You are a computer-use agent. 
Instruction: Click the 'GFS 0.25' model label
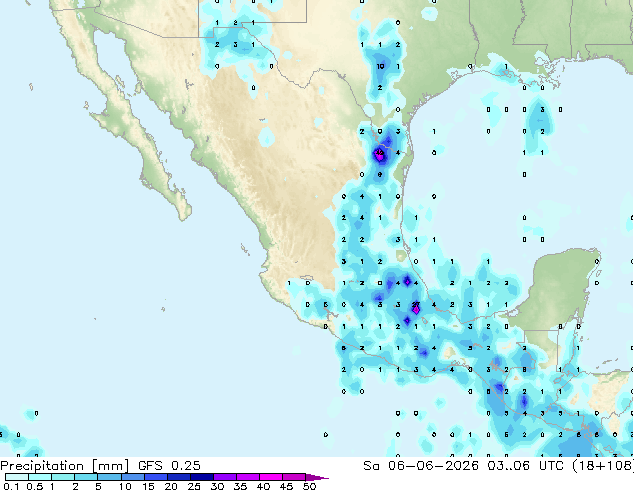pyautogui.click(x=169, y=466)
